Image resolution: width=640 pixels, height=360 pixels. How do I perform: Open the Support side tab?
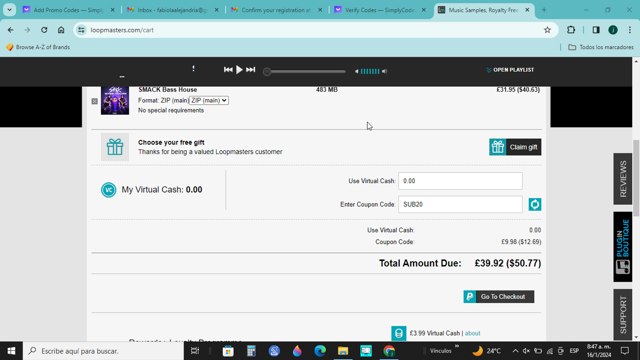point(622,314)
